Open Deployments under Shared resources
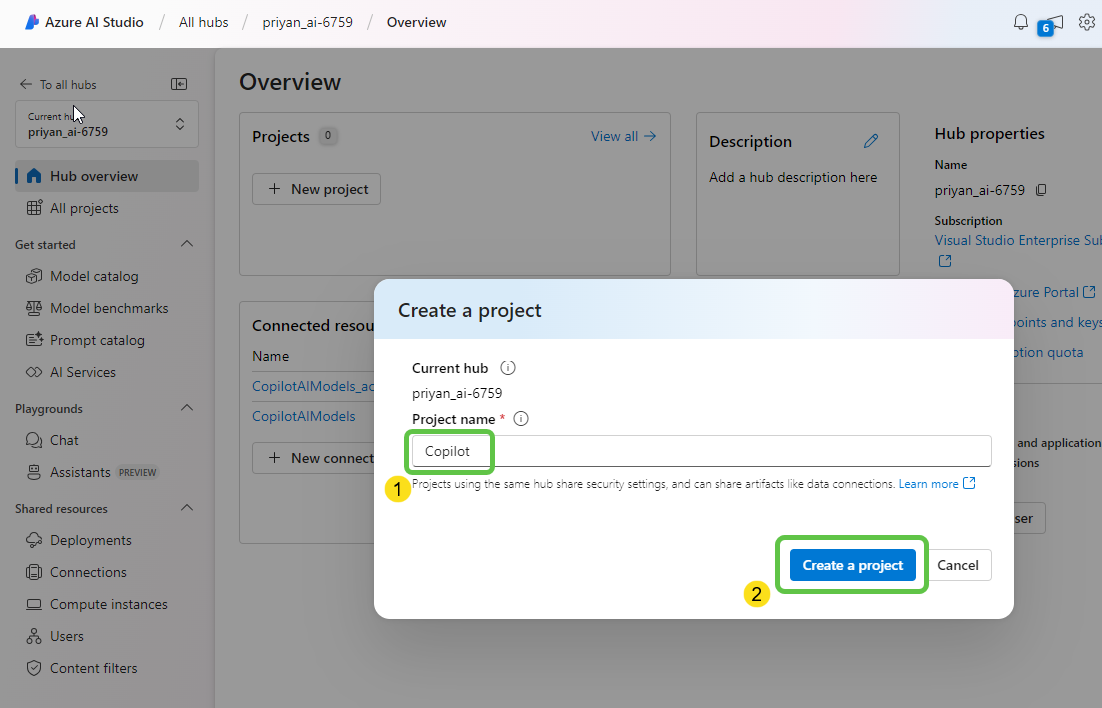The width and height of the screenshot is (1102, 708). click(x=91, y=540)
